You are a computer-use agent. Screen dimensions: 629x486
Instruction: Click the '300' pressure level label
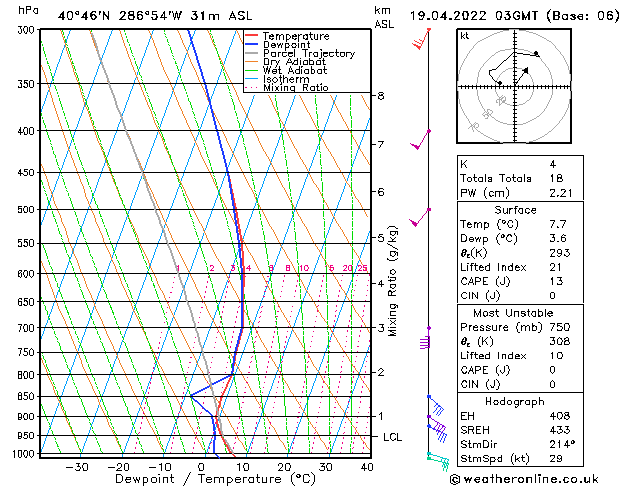(28, 30)
